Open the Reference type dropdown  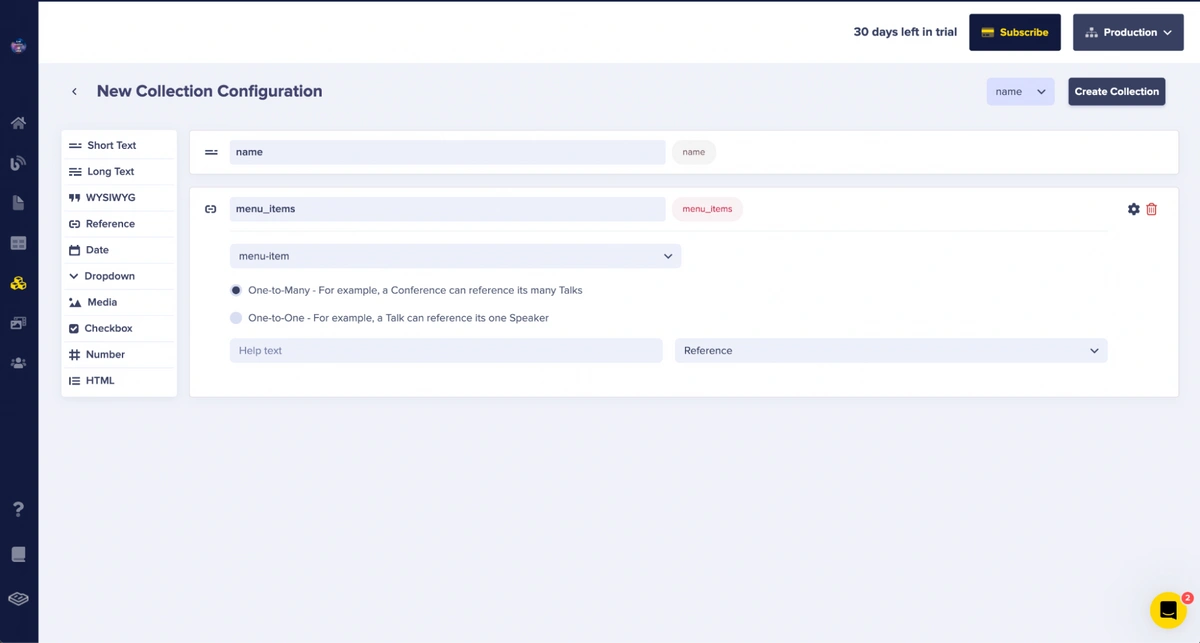click(x=890, y=351)
